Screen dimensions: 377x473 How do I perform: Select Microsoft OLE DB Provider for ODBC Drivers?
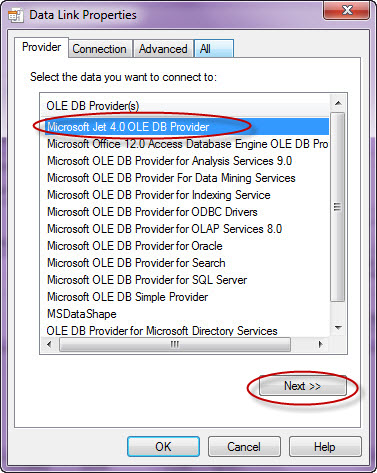152,212
